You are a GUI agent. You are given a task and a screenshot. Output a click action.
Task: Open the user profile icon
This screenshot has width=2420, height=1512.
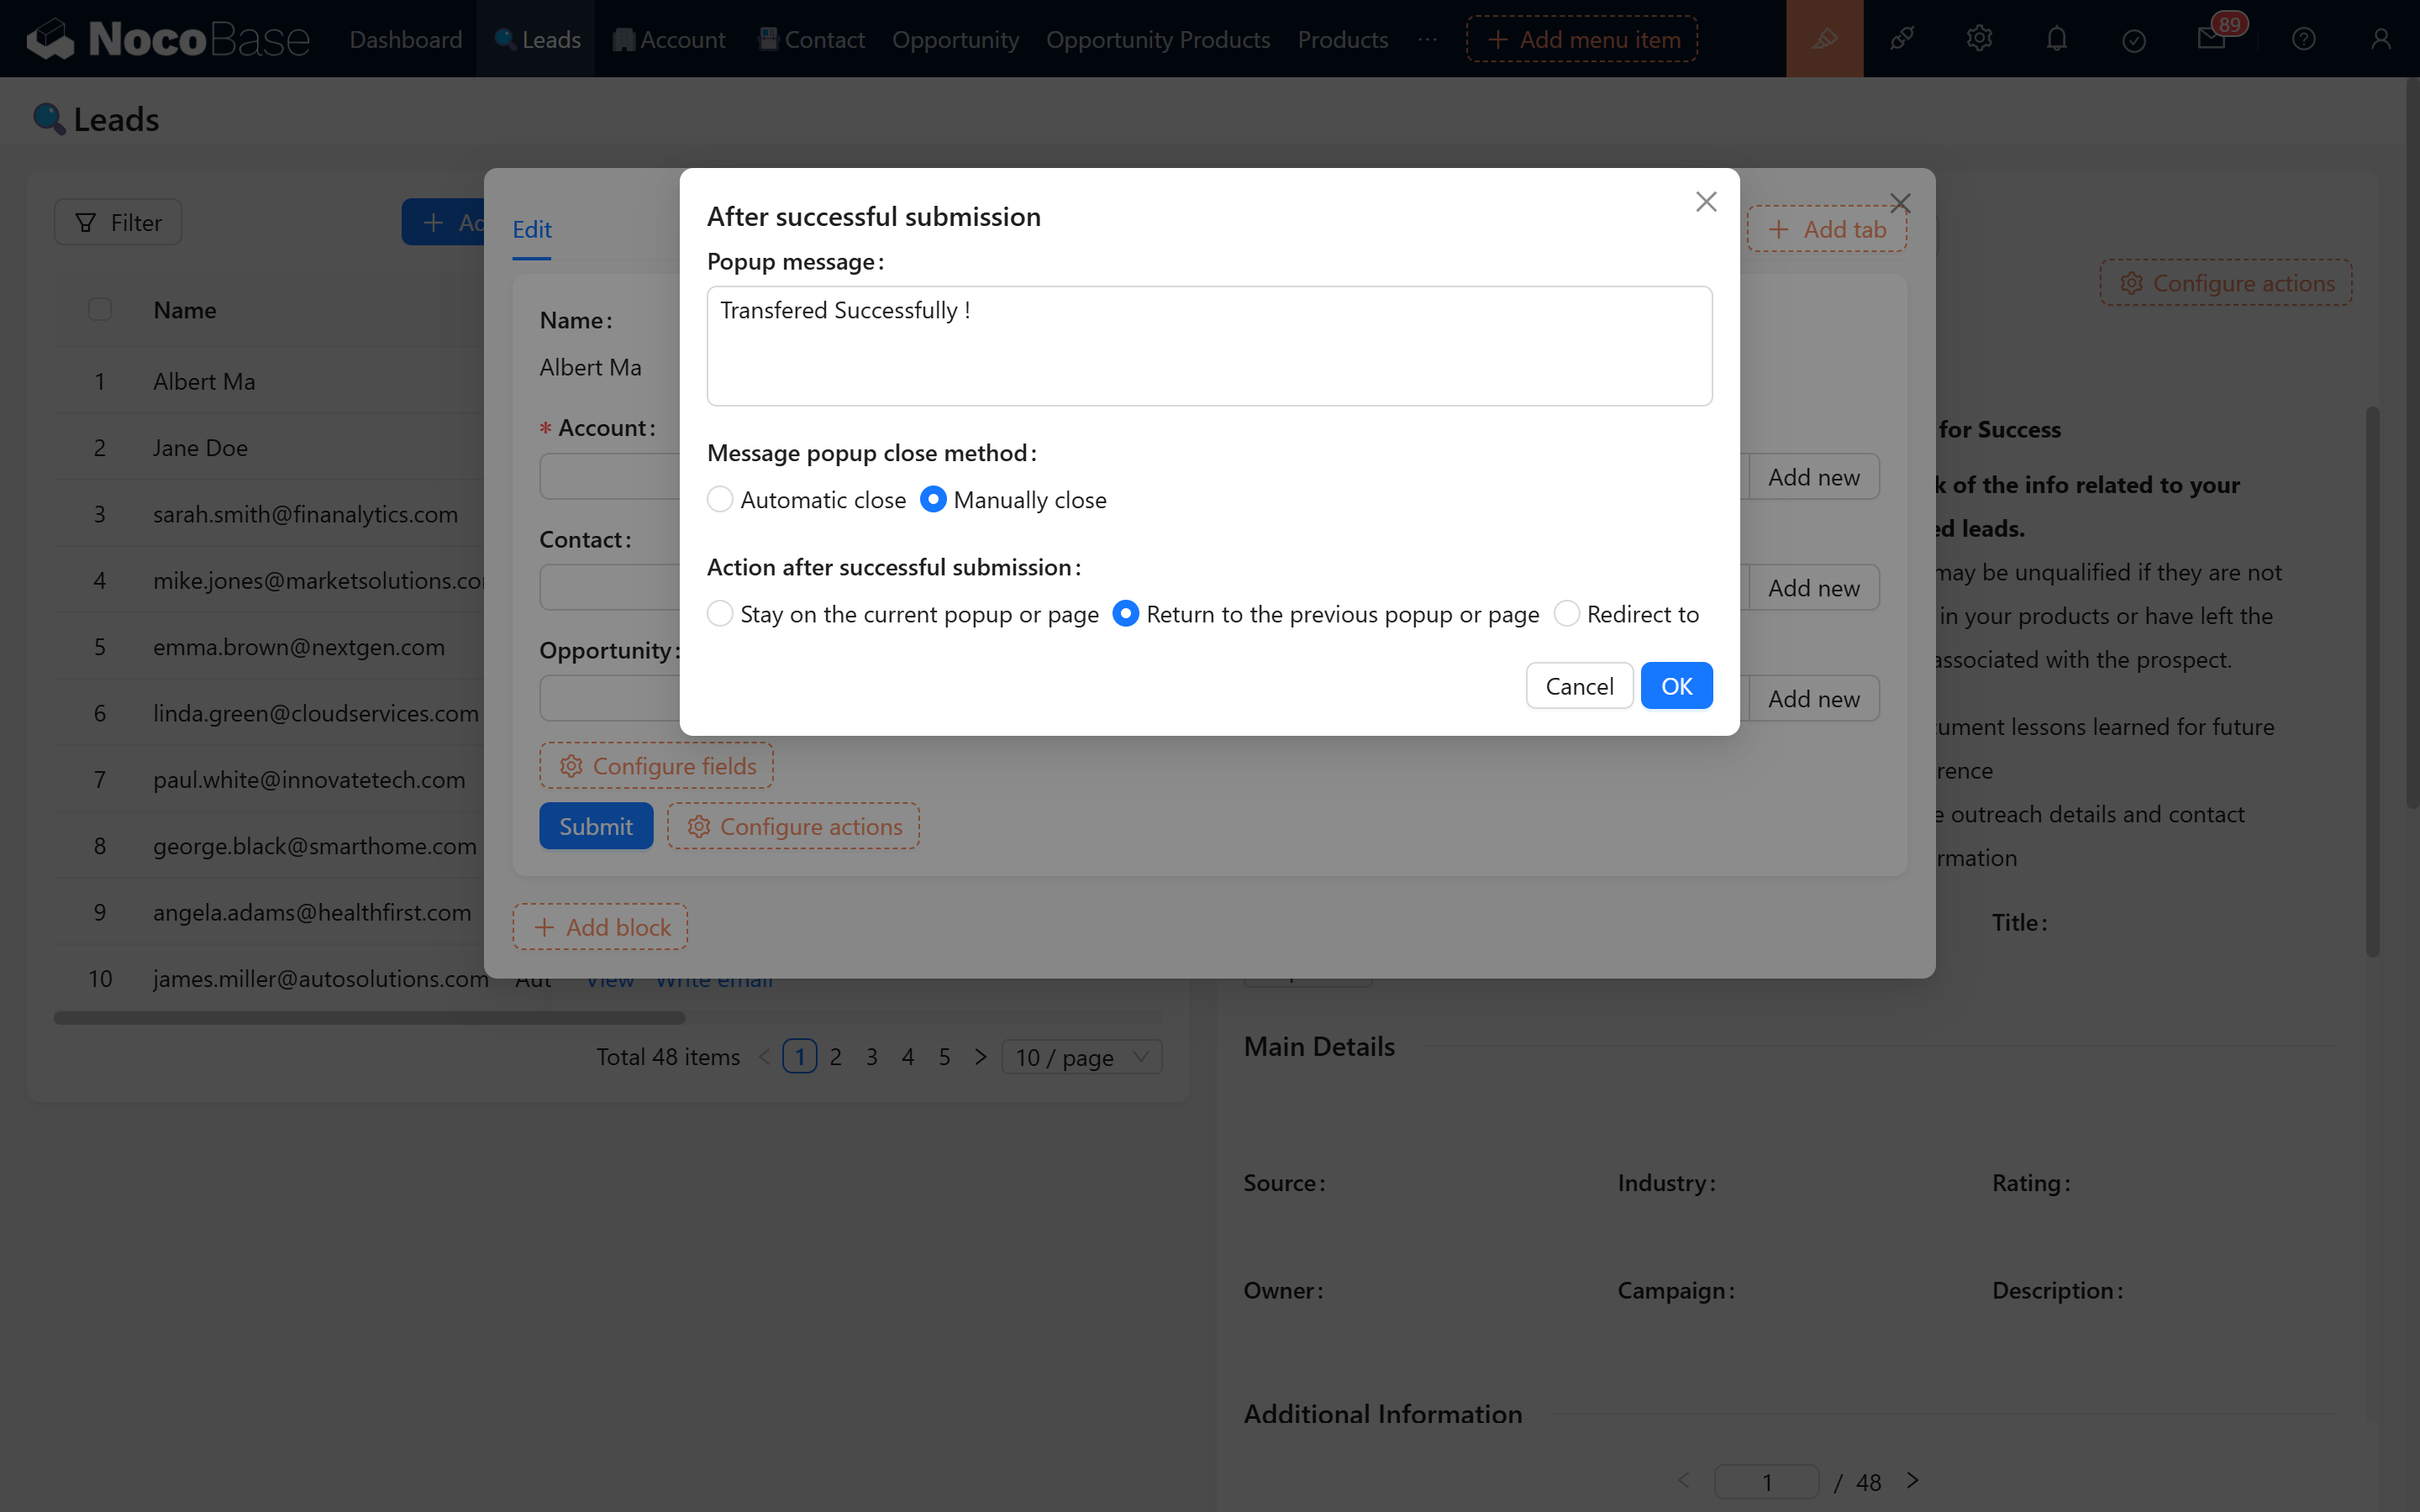coord(2380,39)
